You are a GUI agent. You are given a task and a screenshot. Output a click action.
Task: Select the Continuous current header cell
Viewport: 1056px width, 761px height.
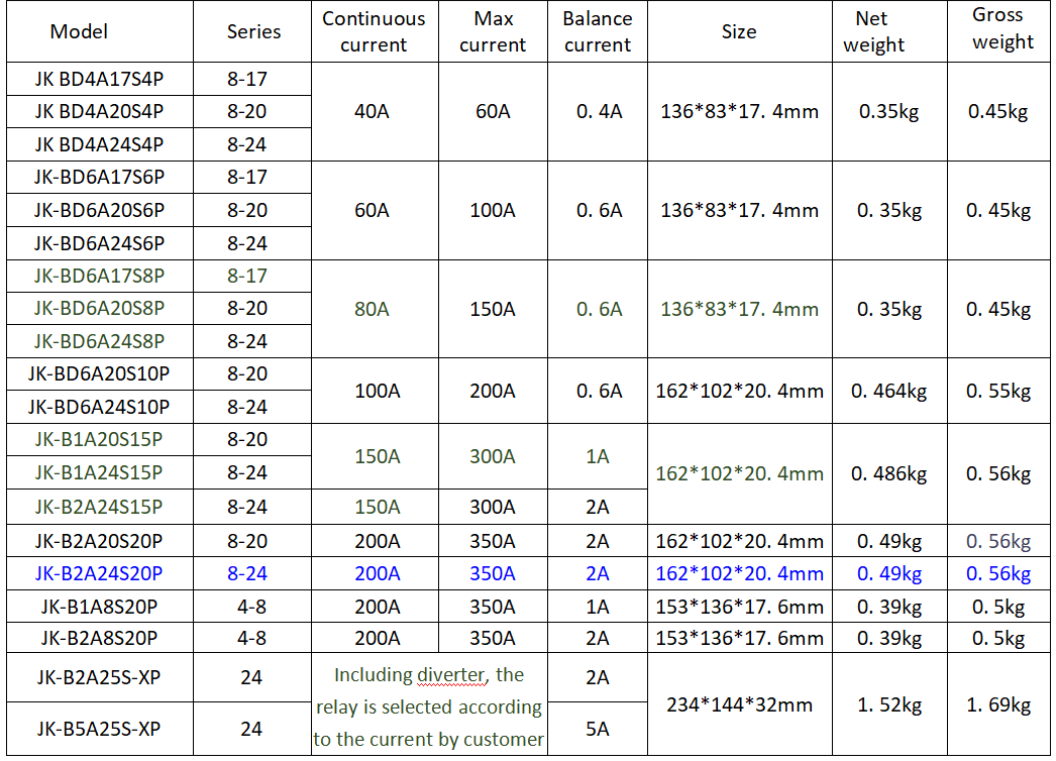pyautogui.click(x=373, y=32)
